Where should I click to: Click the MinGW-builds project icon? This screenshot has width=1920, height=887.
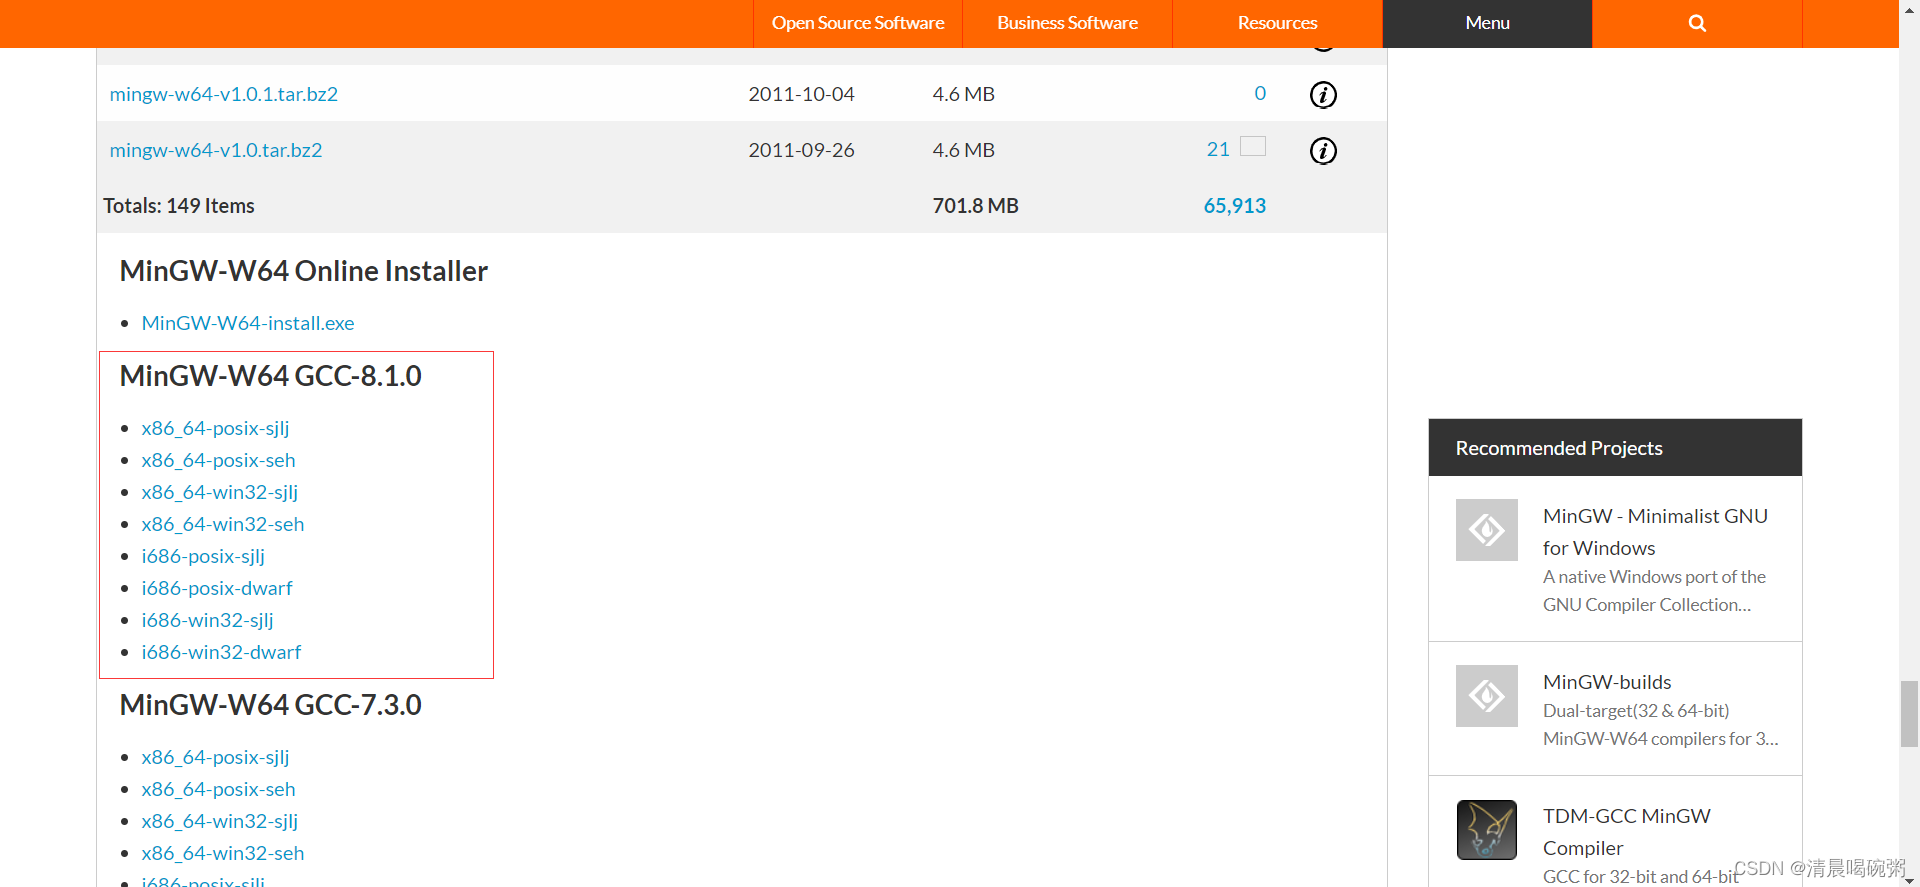(x=1487, y=696)
